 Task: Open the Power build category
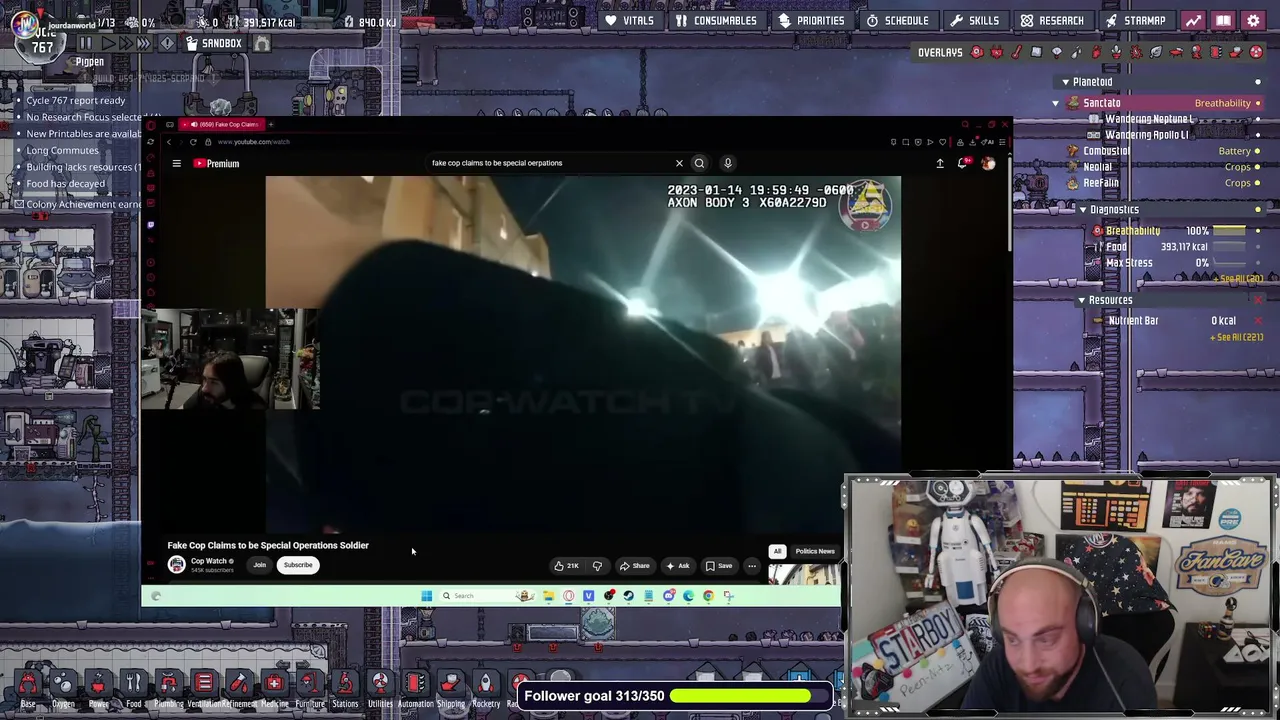point(98,688)
